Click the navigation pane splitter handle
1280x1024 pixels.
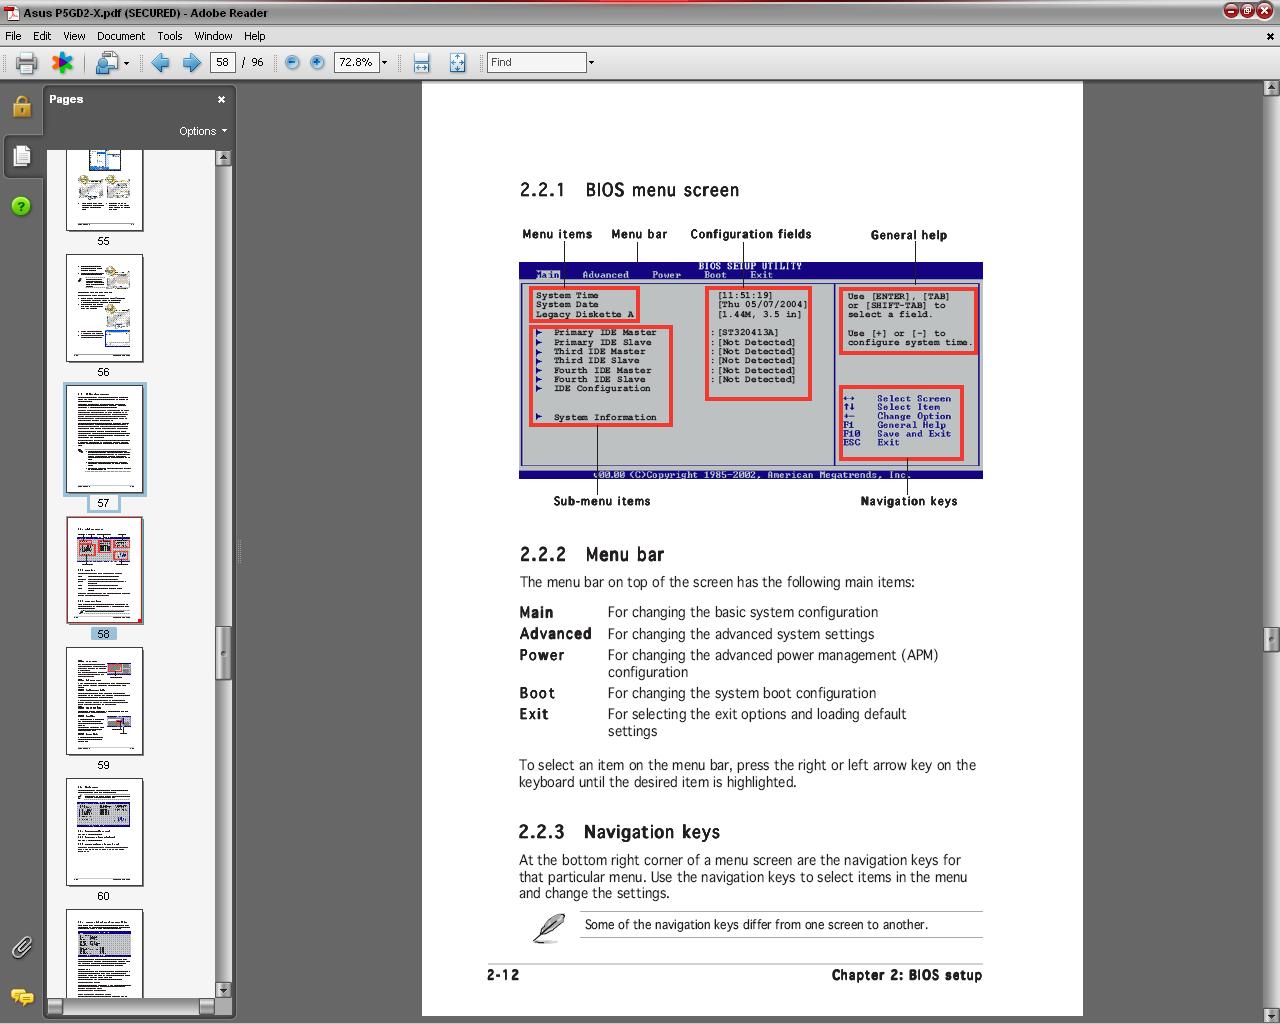click(x=238, y=551)
